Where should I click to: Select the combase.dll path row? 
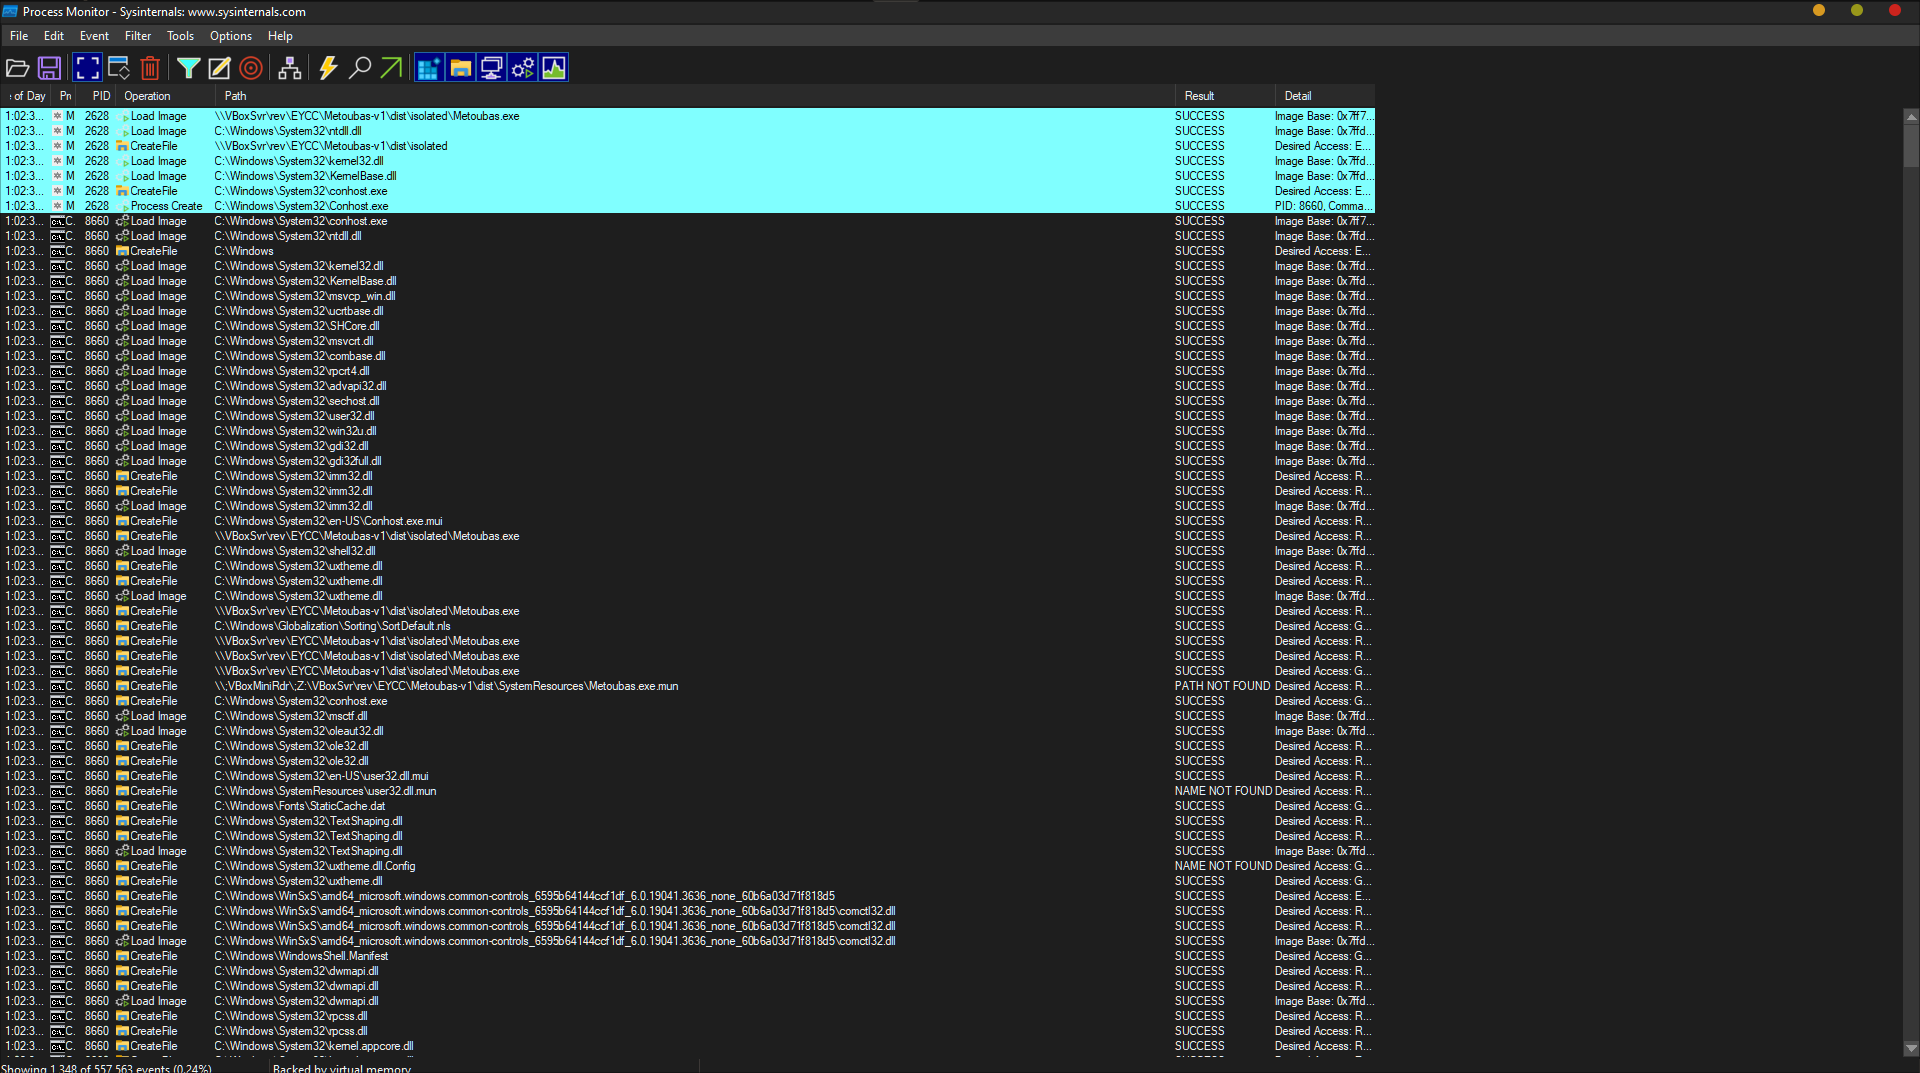(688, 356)
